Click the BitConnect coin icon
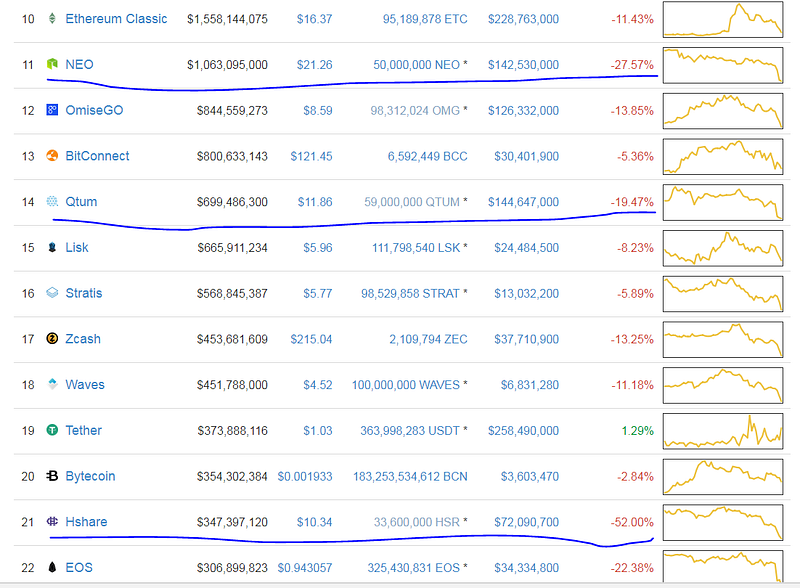 [52, 156]
